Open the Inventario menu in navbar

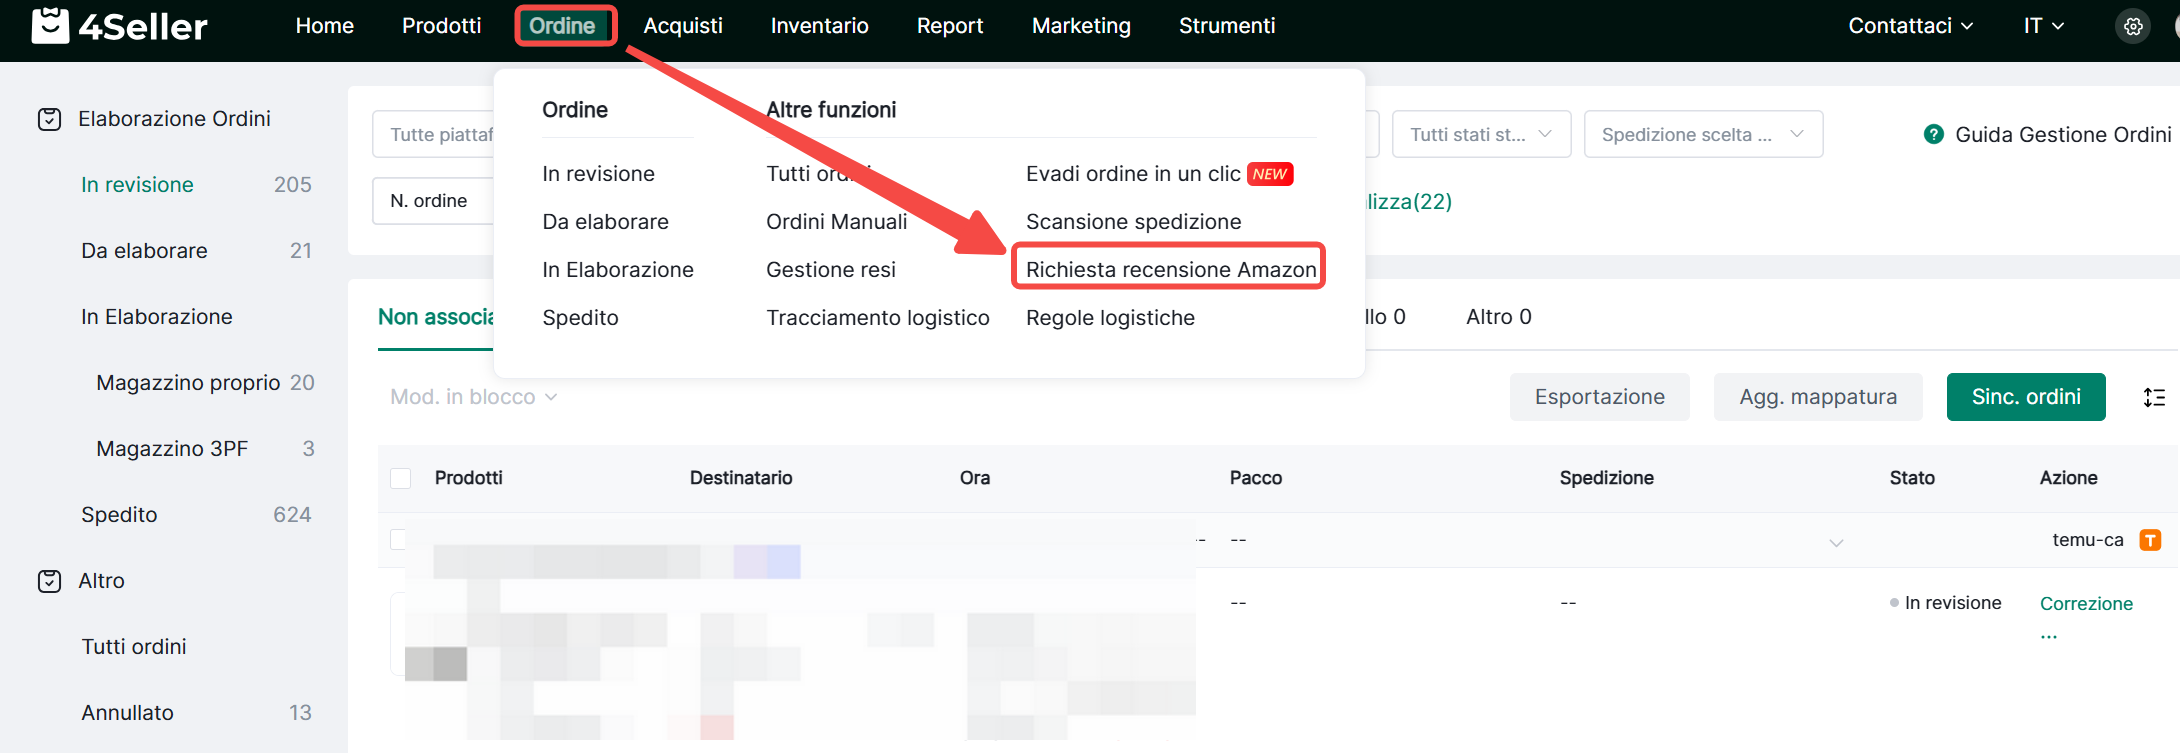tap(819, 26)
